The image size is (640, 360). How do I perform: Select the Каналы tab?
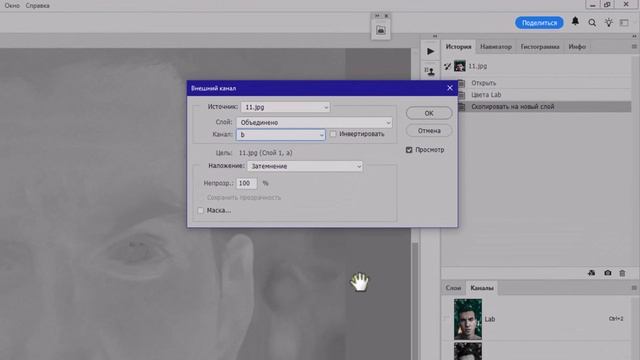(x=482, y=288)
